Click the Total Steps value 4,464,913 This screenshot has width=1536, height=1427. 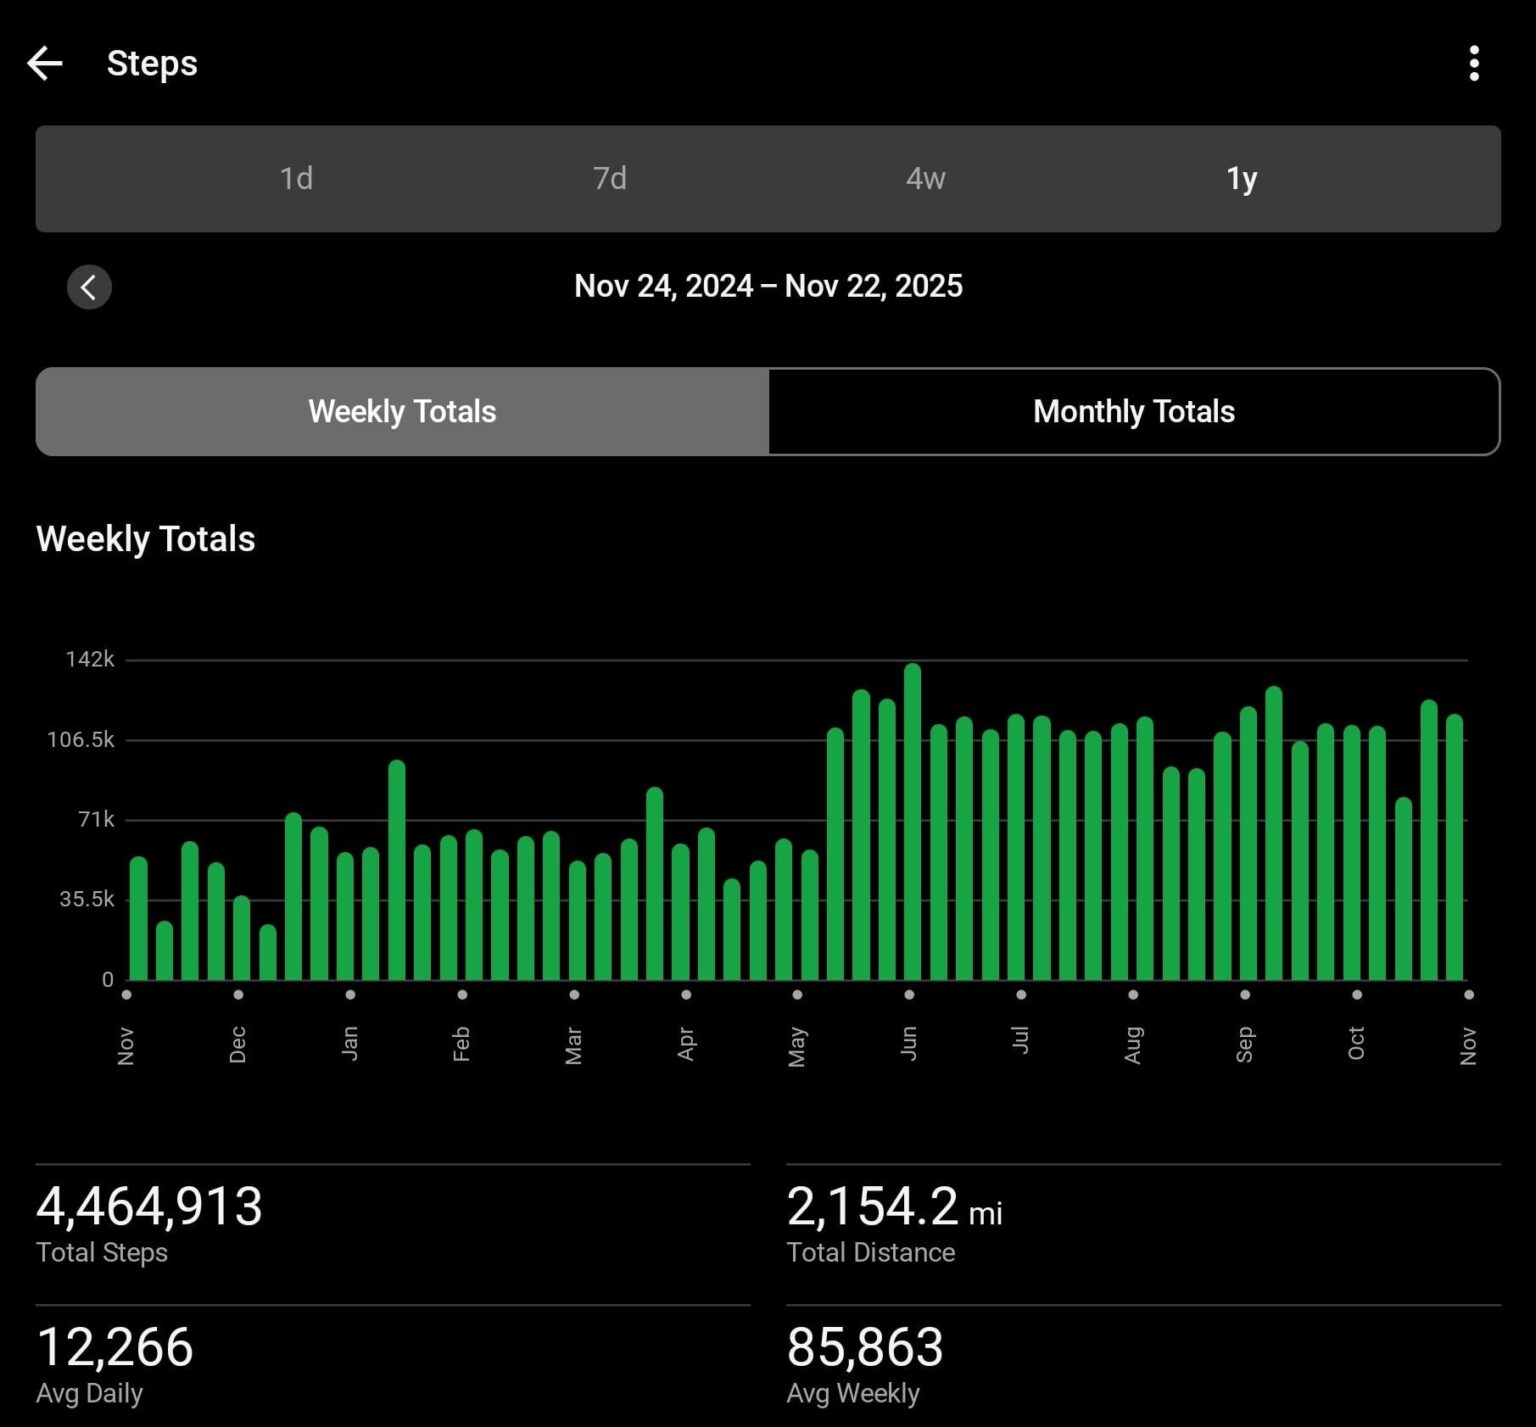coord(148,1207)
